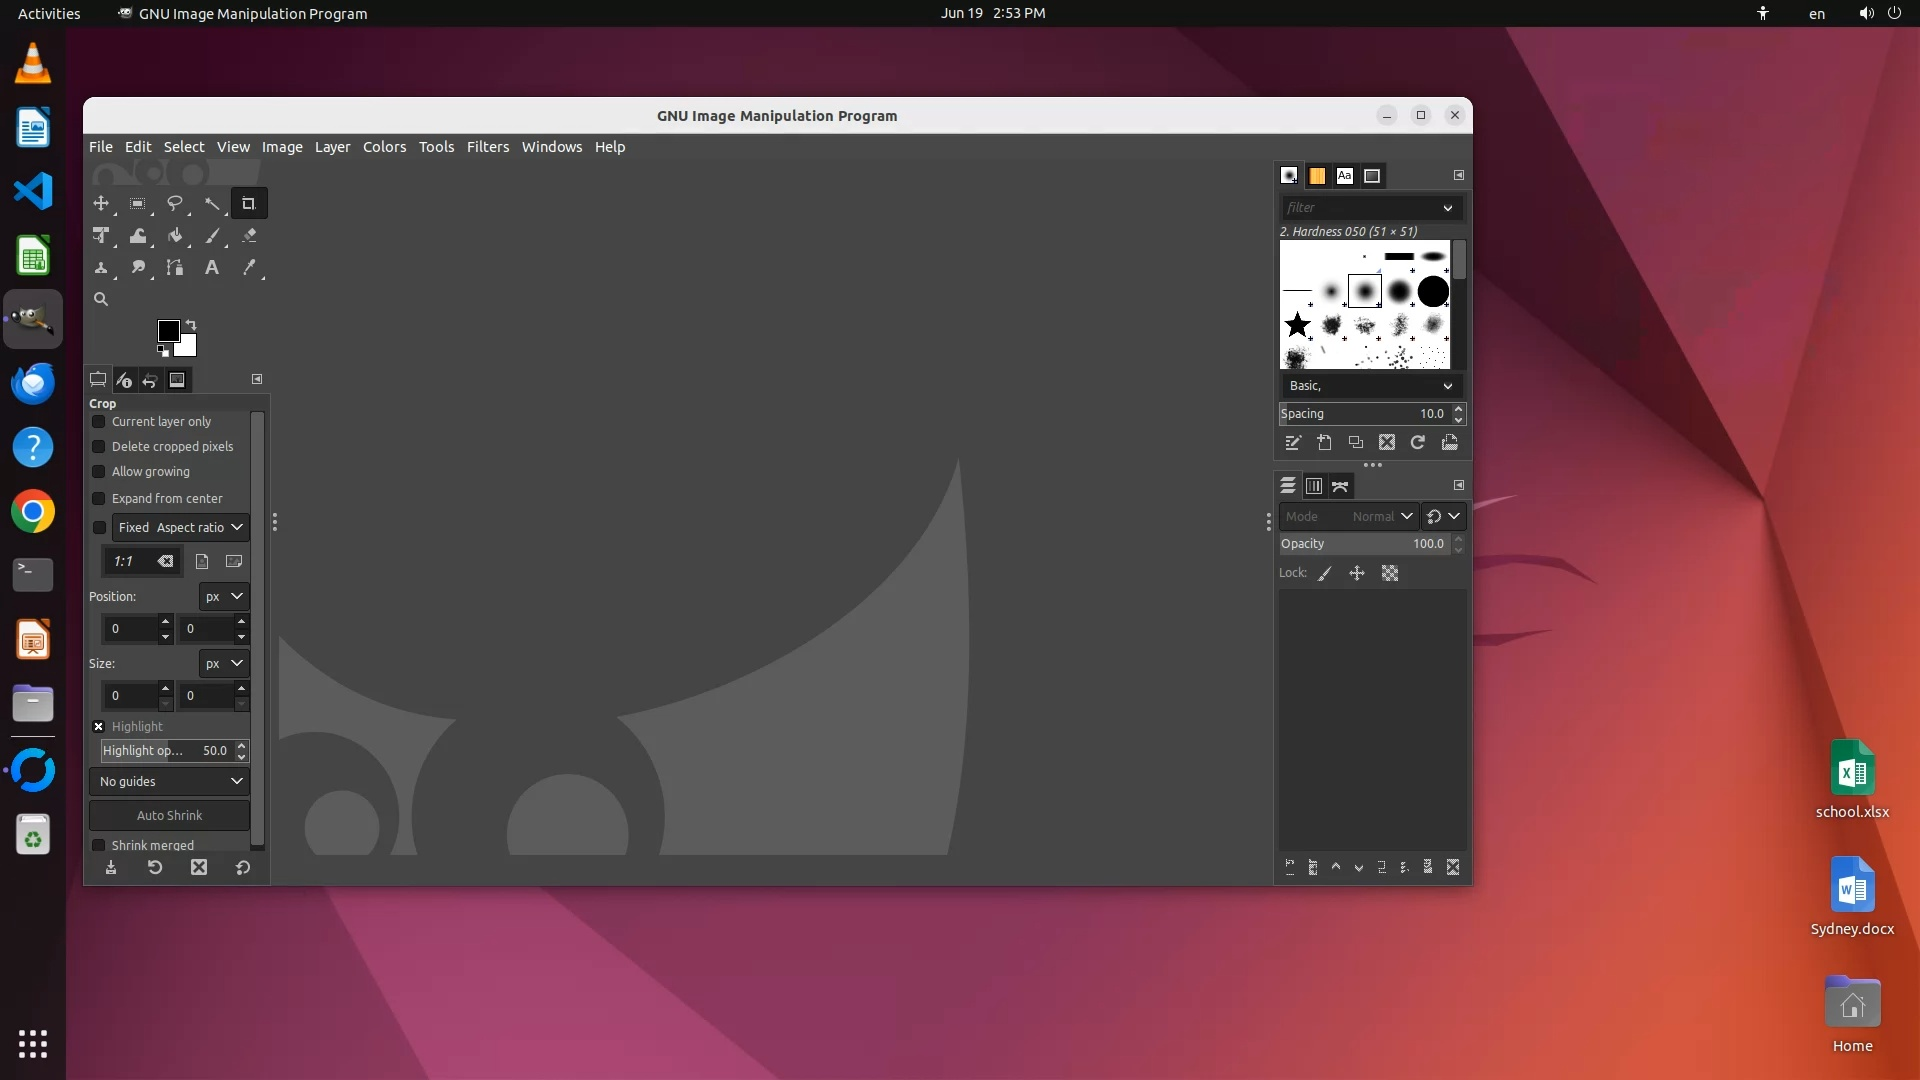
Task: Select the Bucket Fill tool
Action: [x=175, y=236]
